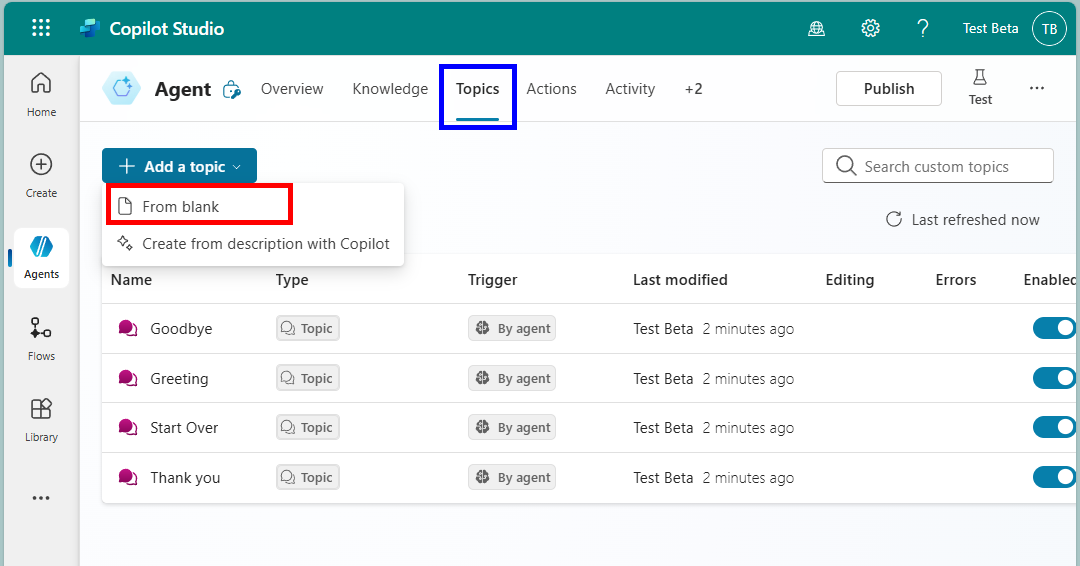Click the Thank you row By agent badge
Screen dimensions: 1080x566
click(x=512, y=477)
